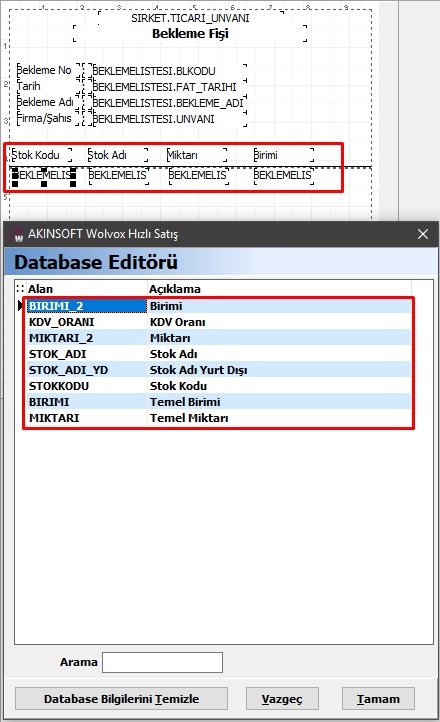Screen dimensions: 440x722
Task: Choose the Temel Miktarı row
Action: pyautogui.click(x=219, y=418)
